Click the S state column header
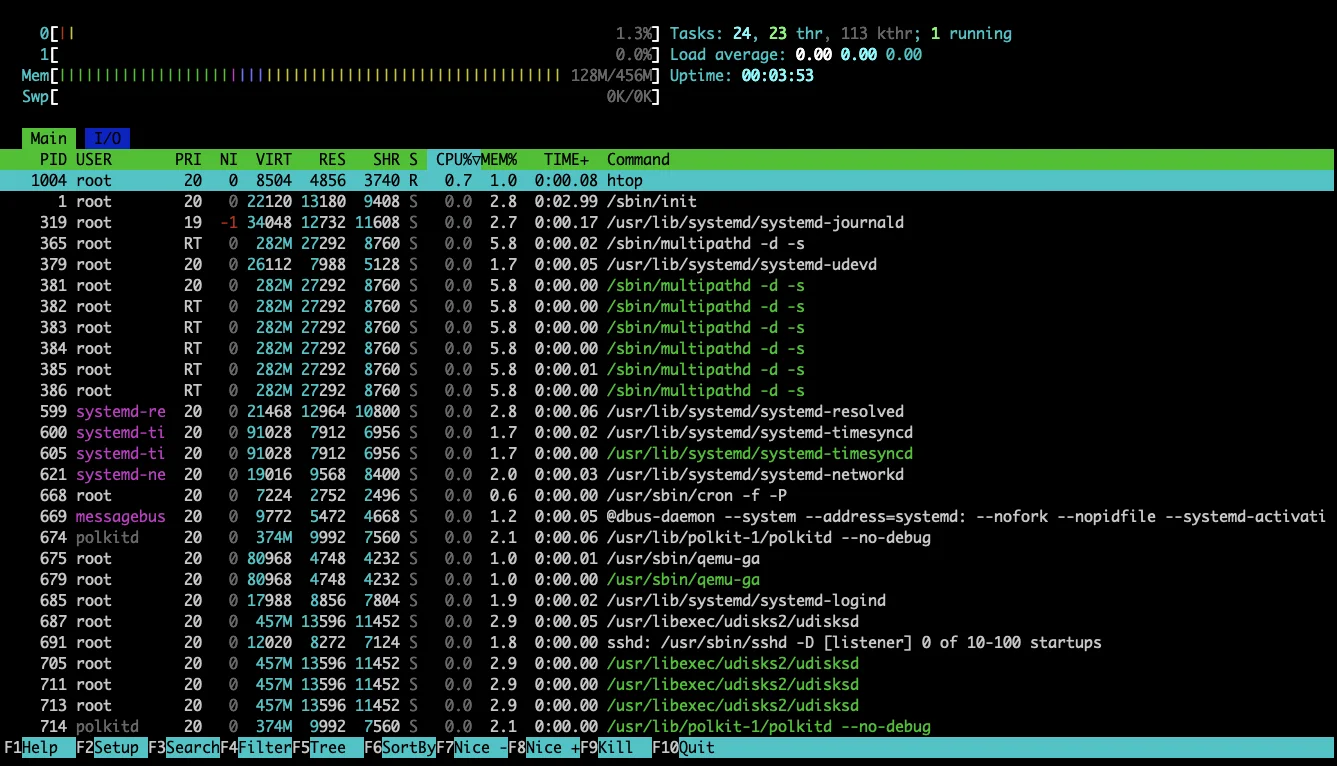The image size is (1337, 766). coord(413,160)
